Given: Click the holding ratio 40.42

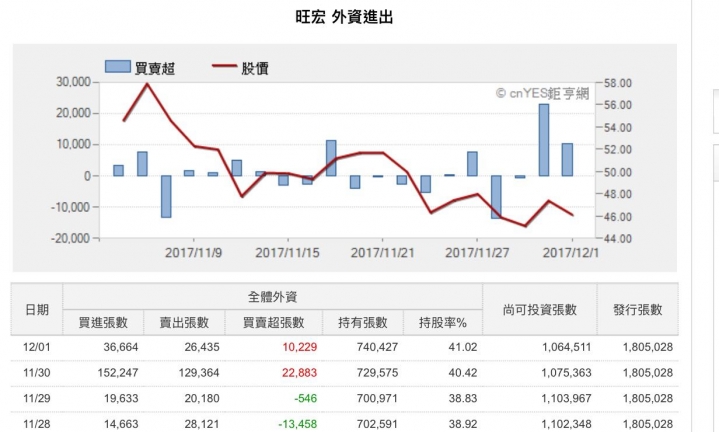Looking at the screenshot, I should 463,373.
